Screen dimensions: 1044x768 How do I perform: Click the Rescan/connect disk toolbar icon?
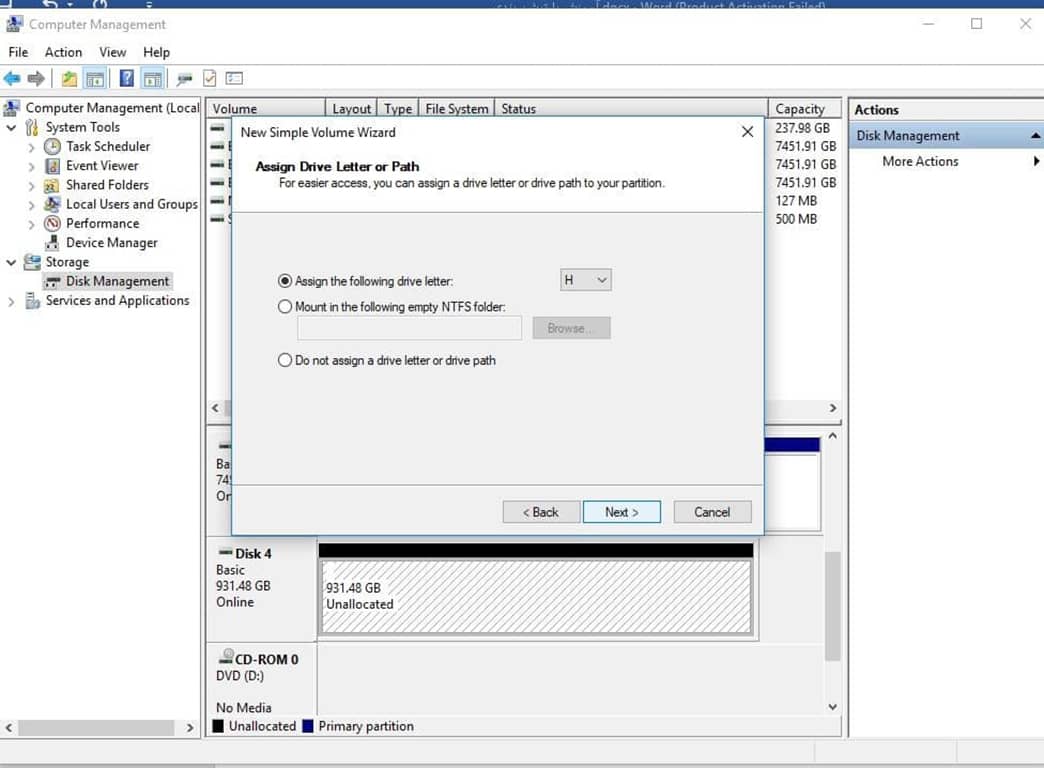[184, 79]
